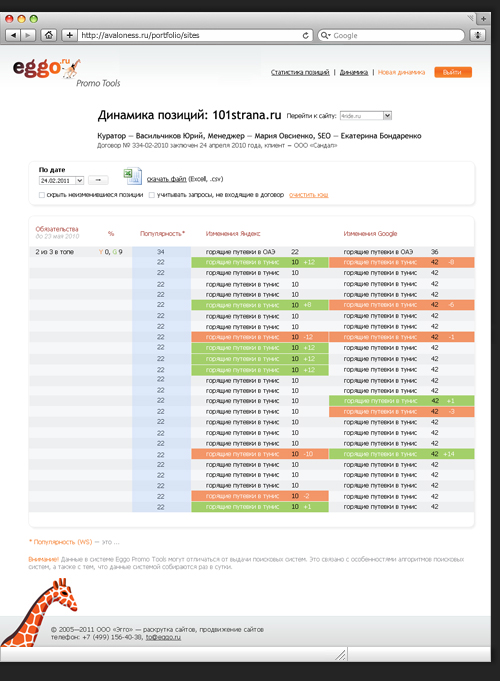Click the Изменения Google column header
500x681 pixels.
(x=370, y=234)
